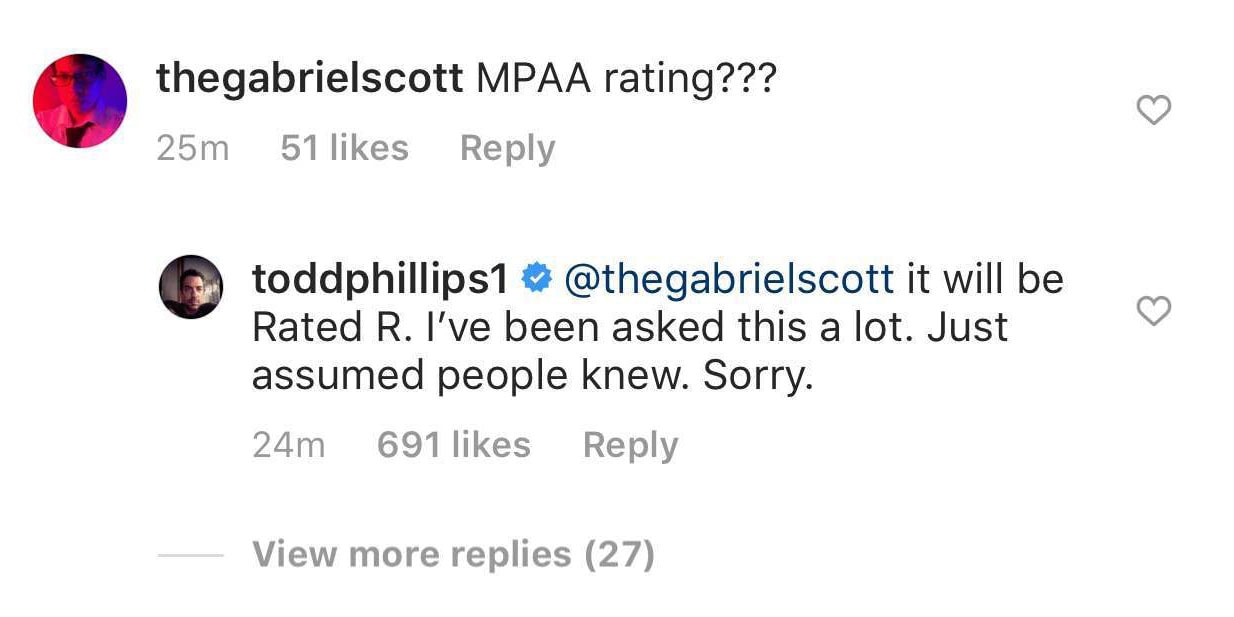Image resolution: width=1234 pixels, height=617 pixels.
Task: Open toddphillips1's small profile avatar
Action: click(190, 287)
